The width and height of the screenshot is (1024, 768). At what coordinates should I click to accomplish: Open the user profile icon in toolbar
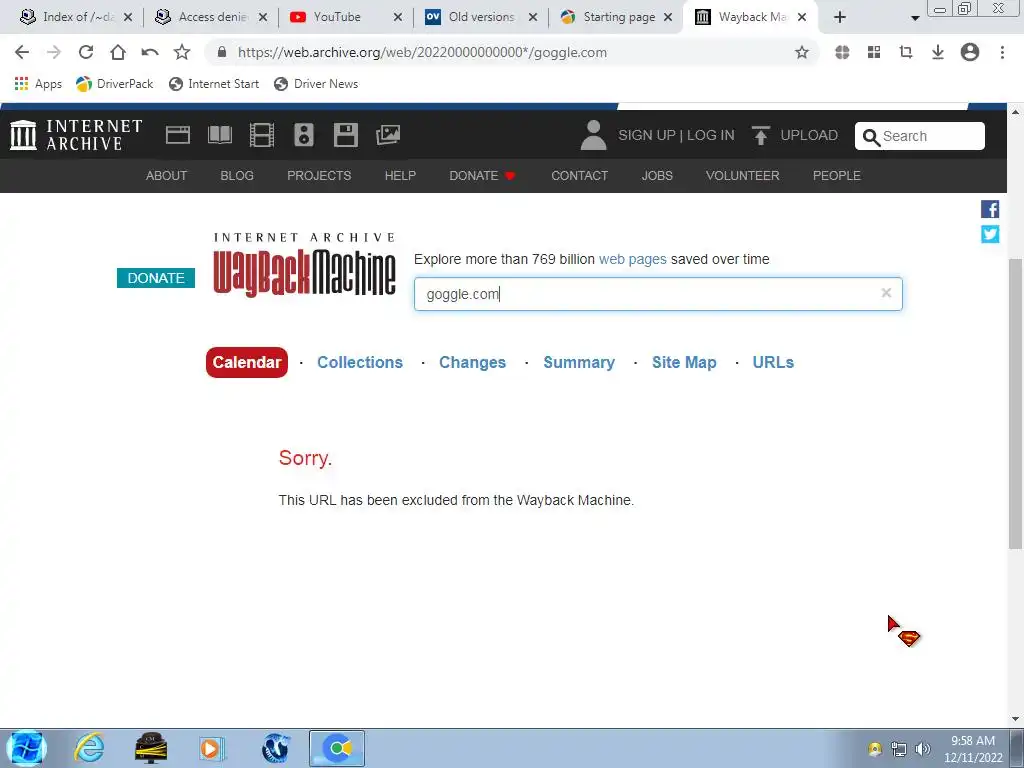(x=970, y=52)
